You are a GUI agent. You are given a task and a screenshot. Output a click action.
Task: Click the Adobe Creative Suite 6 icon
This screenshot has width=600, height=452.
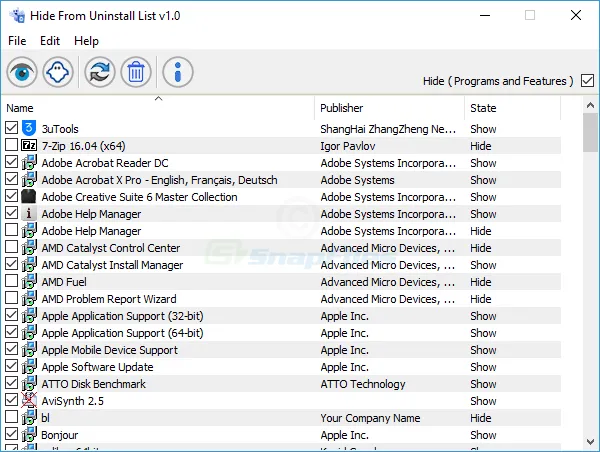coord(29,196)
